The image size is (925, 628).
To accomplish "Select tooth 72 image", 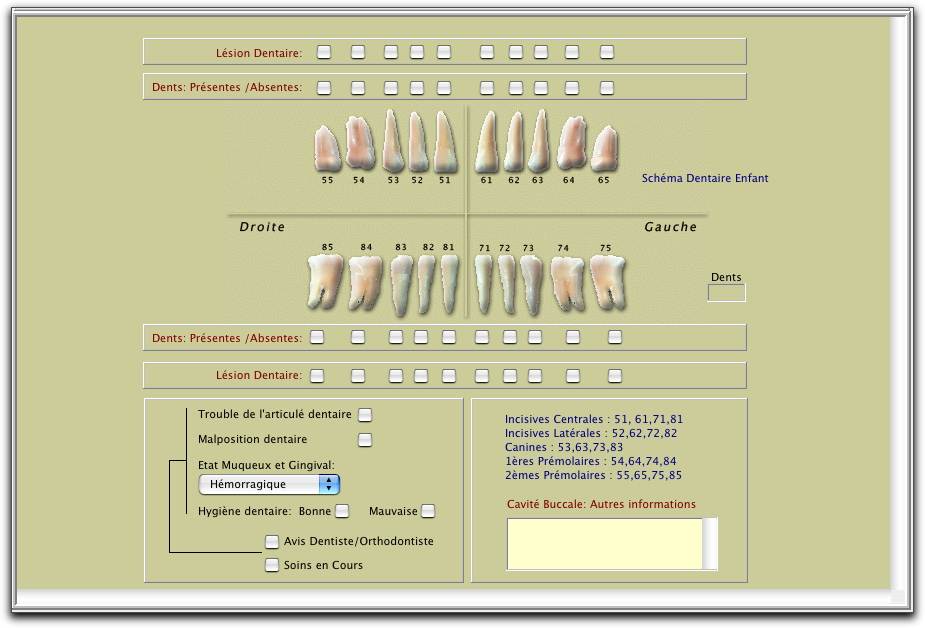I will tap(507, 285).
